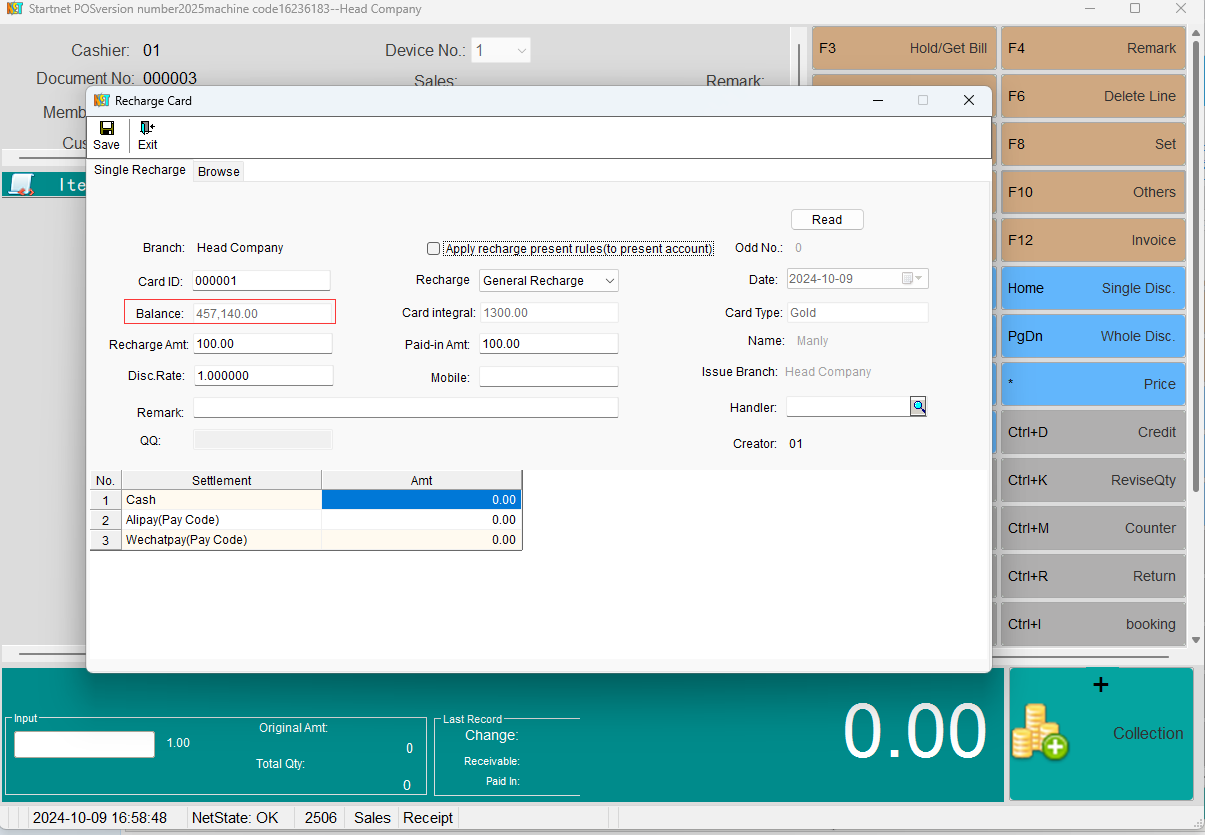Viewport: 1205px width, 835px height.
Task: Click the Read button
Action: coord(827,220)
